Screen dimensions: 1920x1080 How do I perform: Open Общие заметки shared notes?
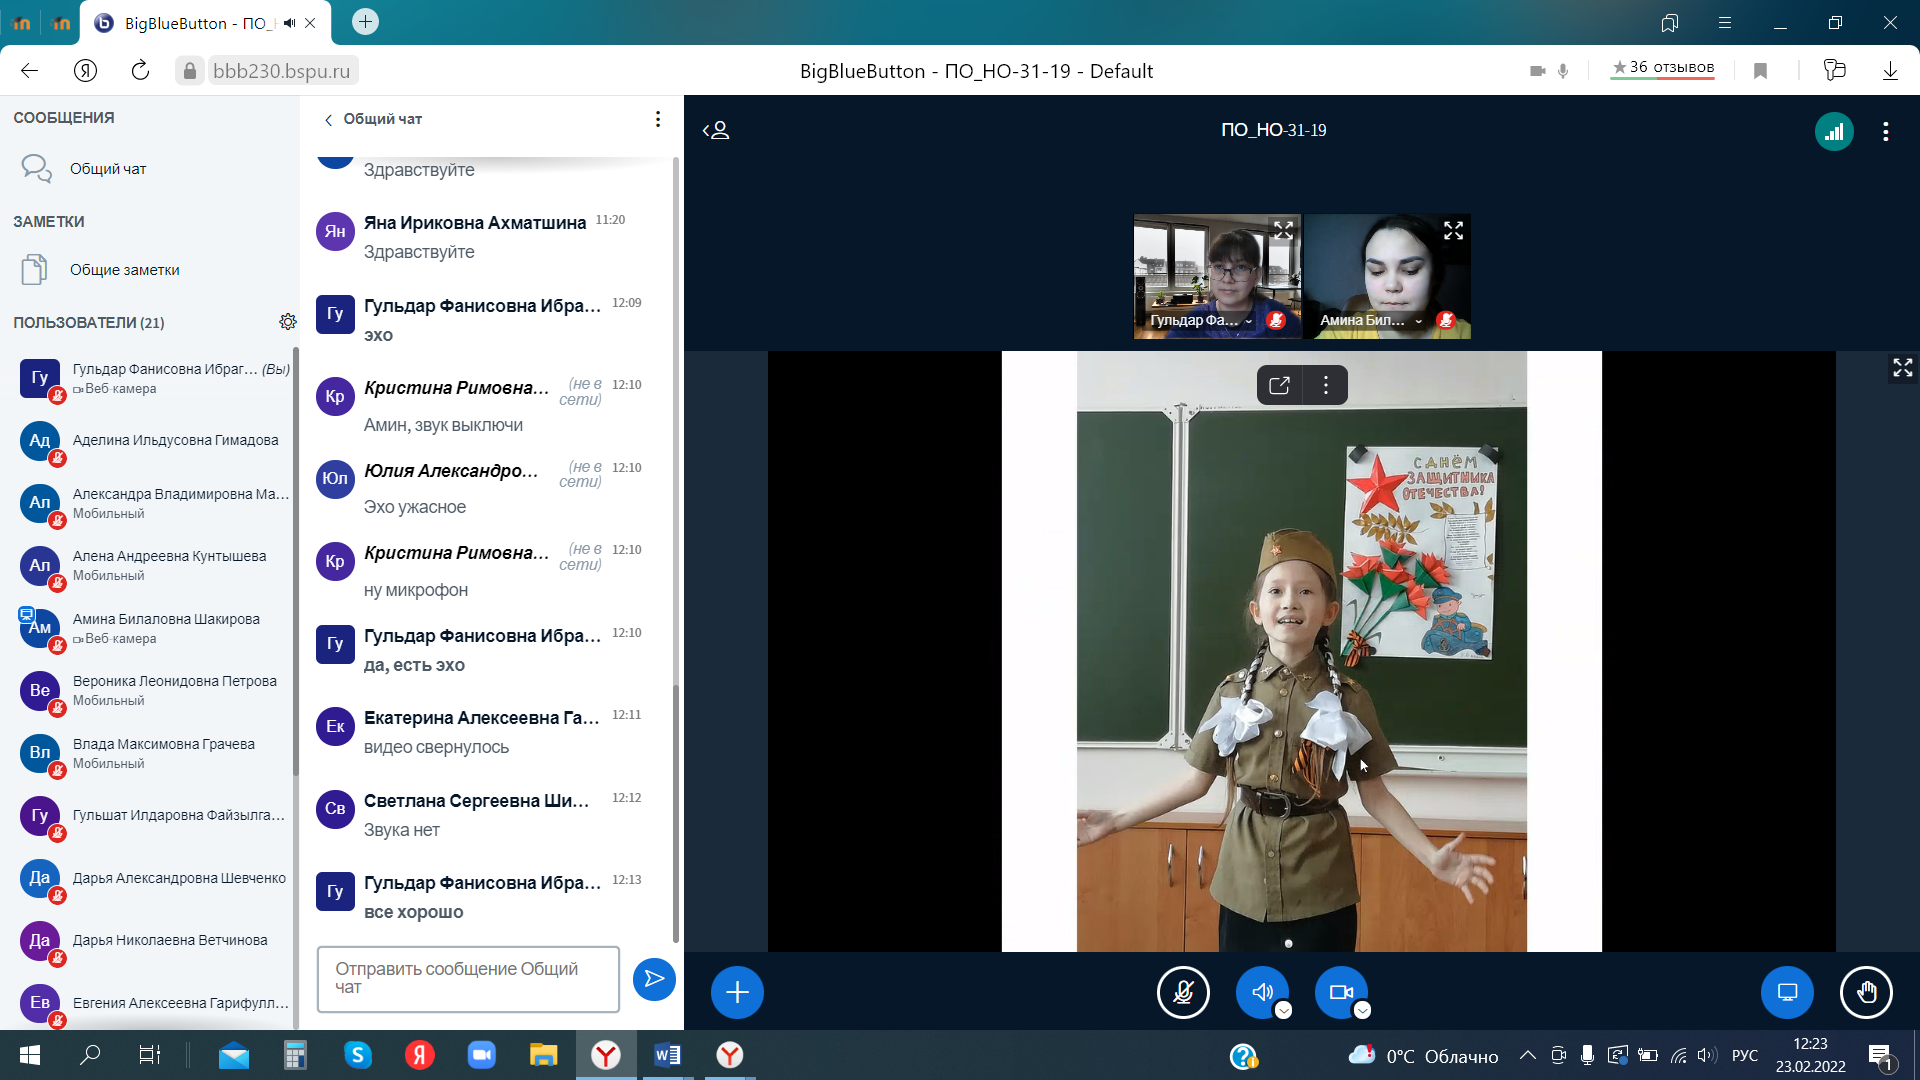point(124,270)
